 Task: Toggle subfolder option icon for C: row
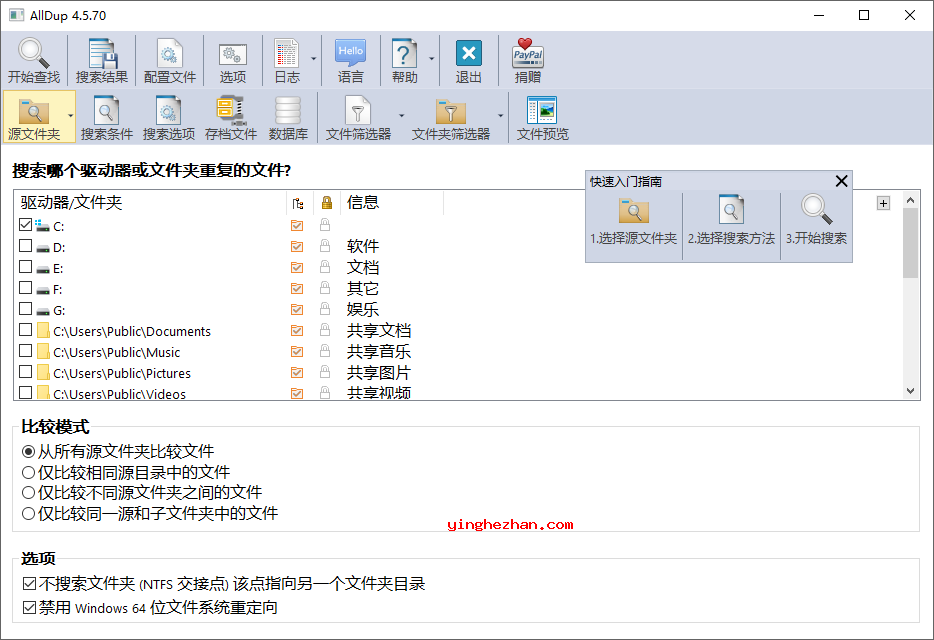(x=297, y=225)
